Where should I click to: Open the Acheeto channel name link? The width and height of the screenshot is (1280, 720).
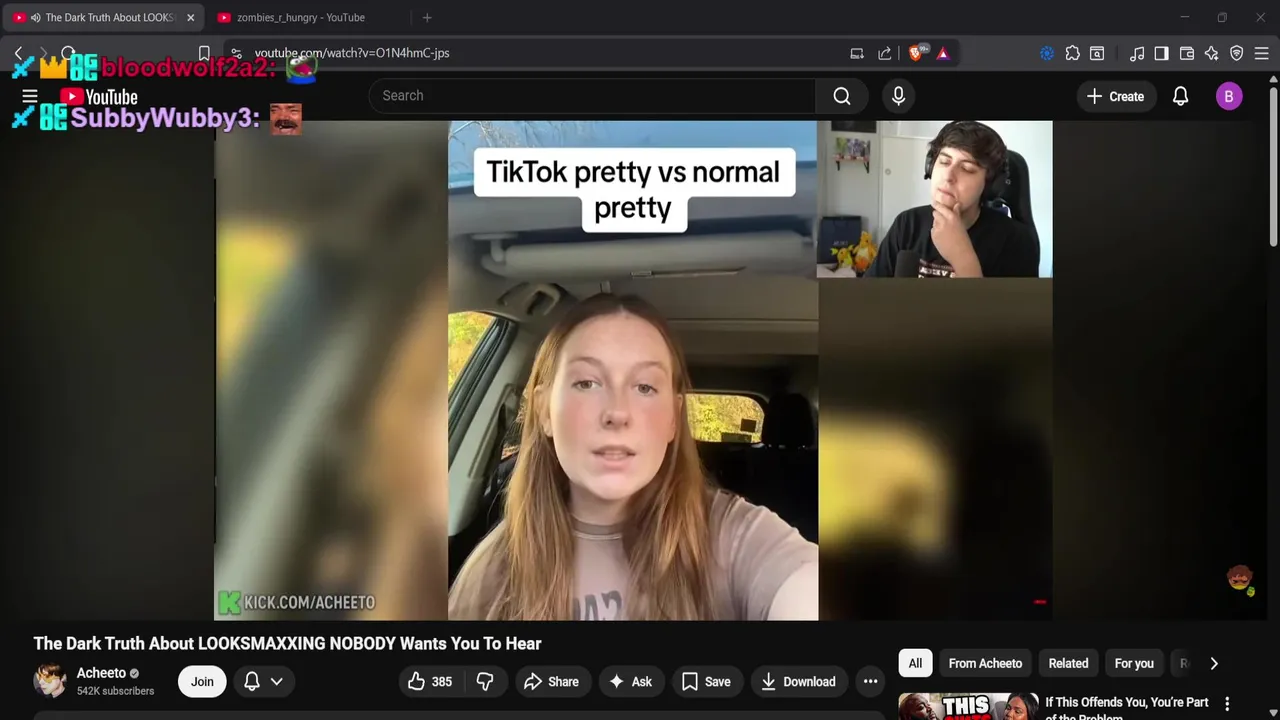click(x=101, y=673)
